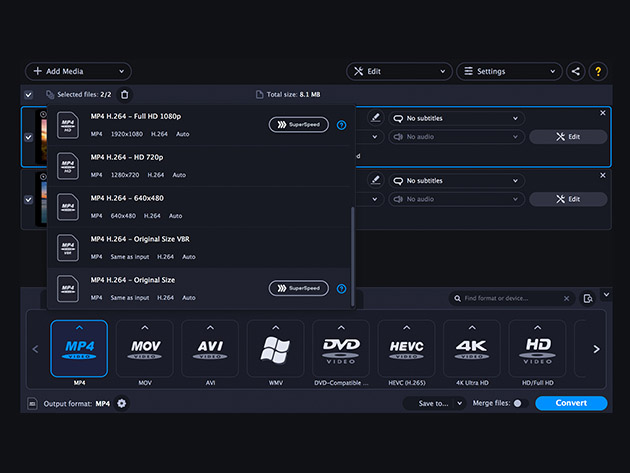The image size is (630, 473).
Task: Open No subtitles dropdown for first file
Action: coord(456,119)
